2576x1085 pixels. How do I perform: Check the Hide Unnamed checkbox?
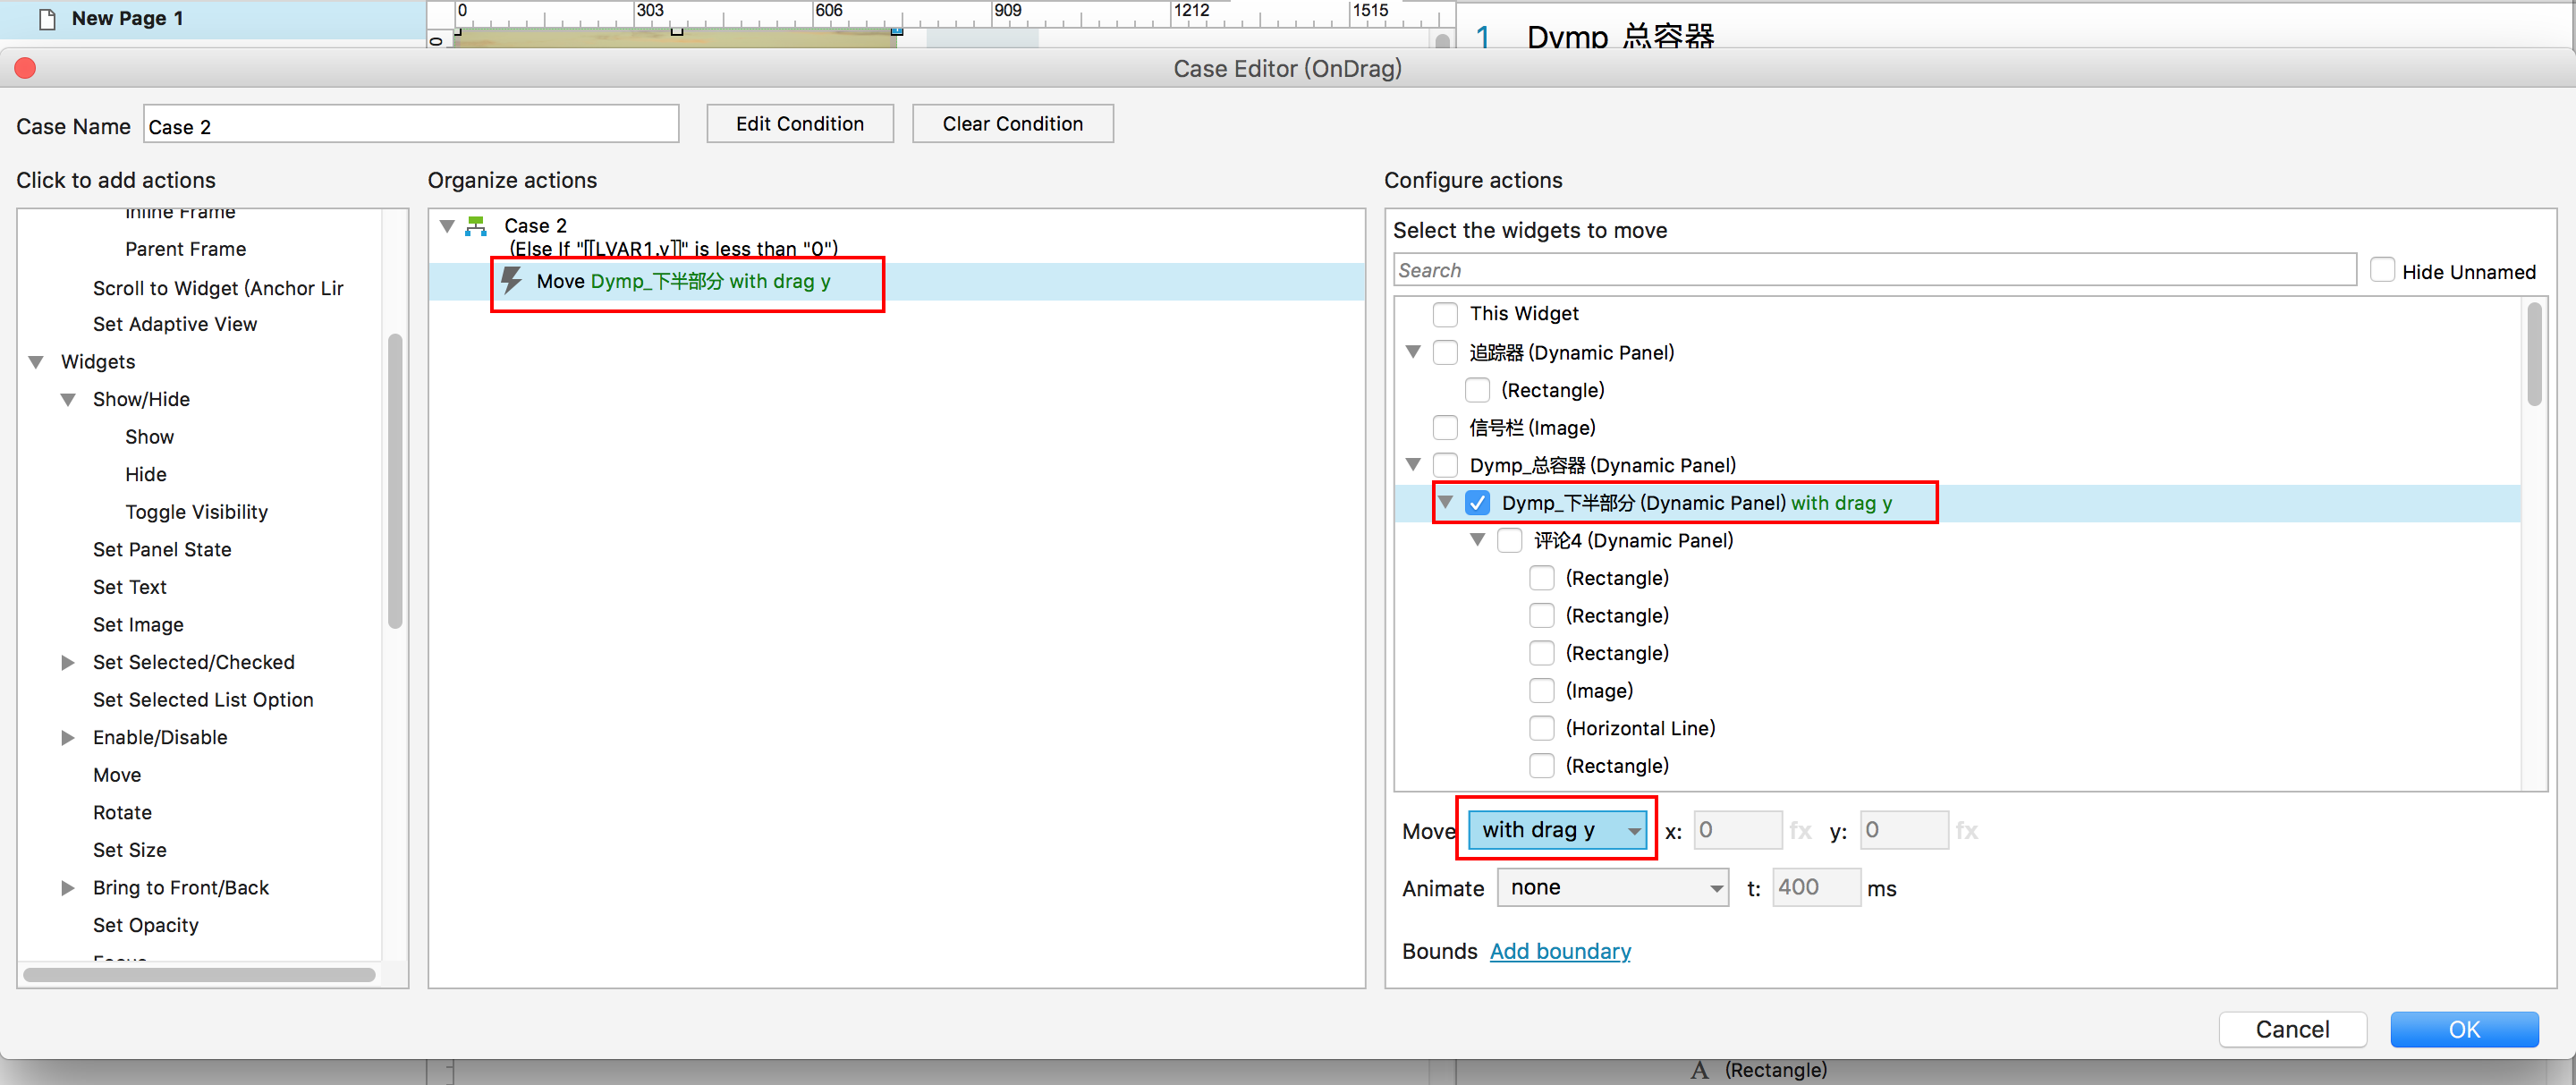[2382, 271]
